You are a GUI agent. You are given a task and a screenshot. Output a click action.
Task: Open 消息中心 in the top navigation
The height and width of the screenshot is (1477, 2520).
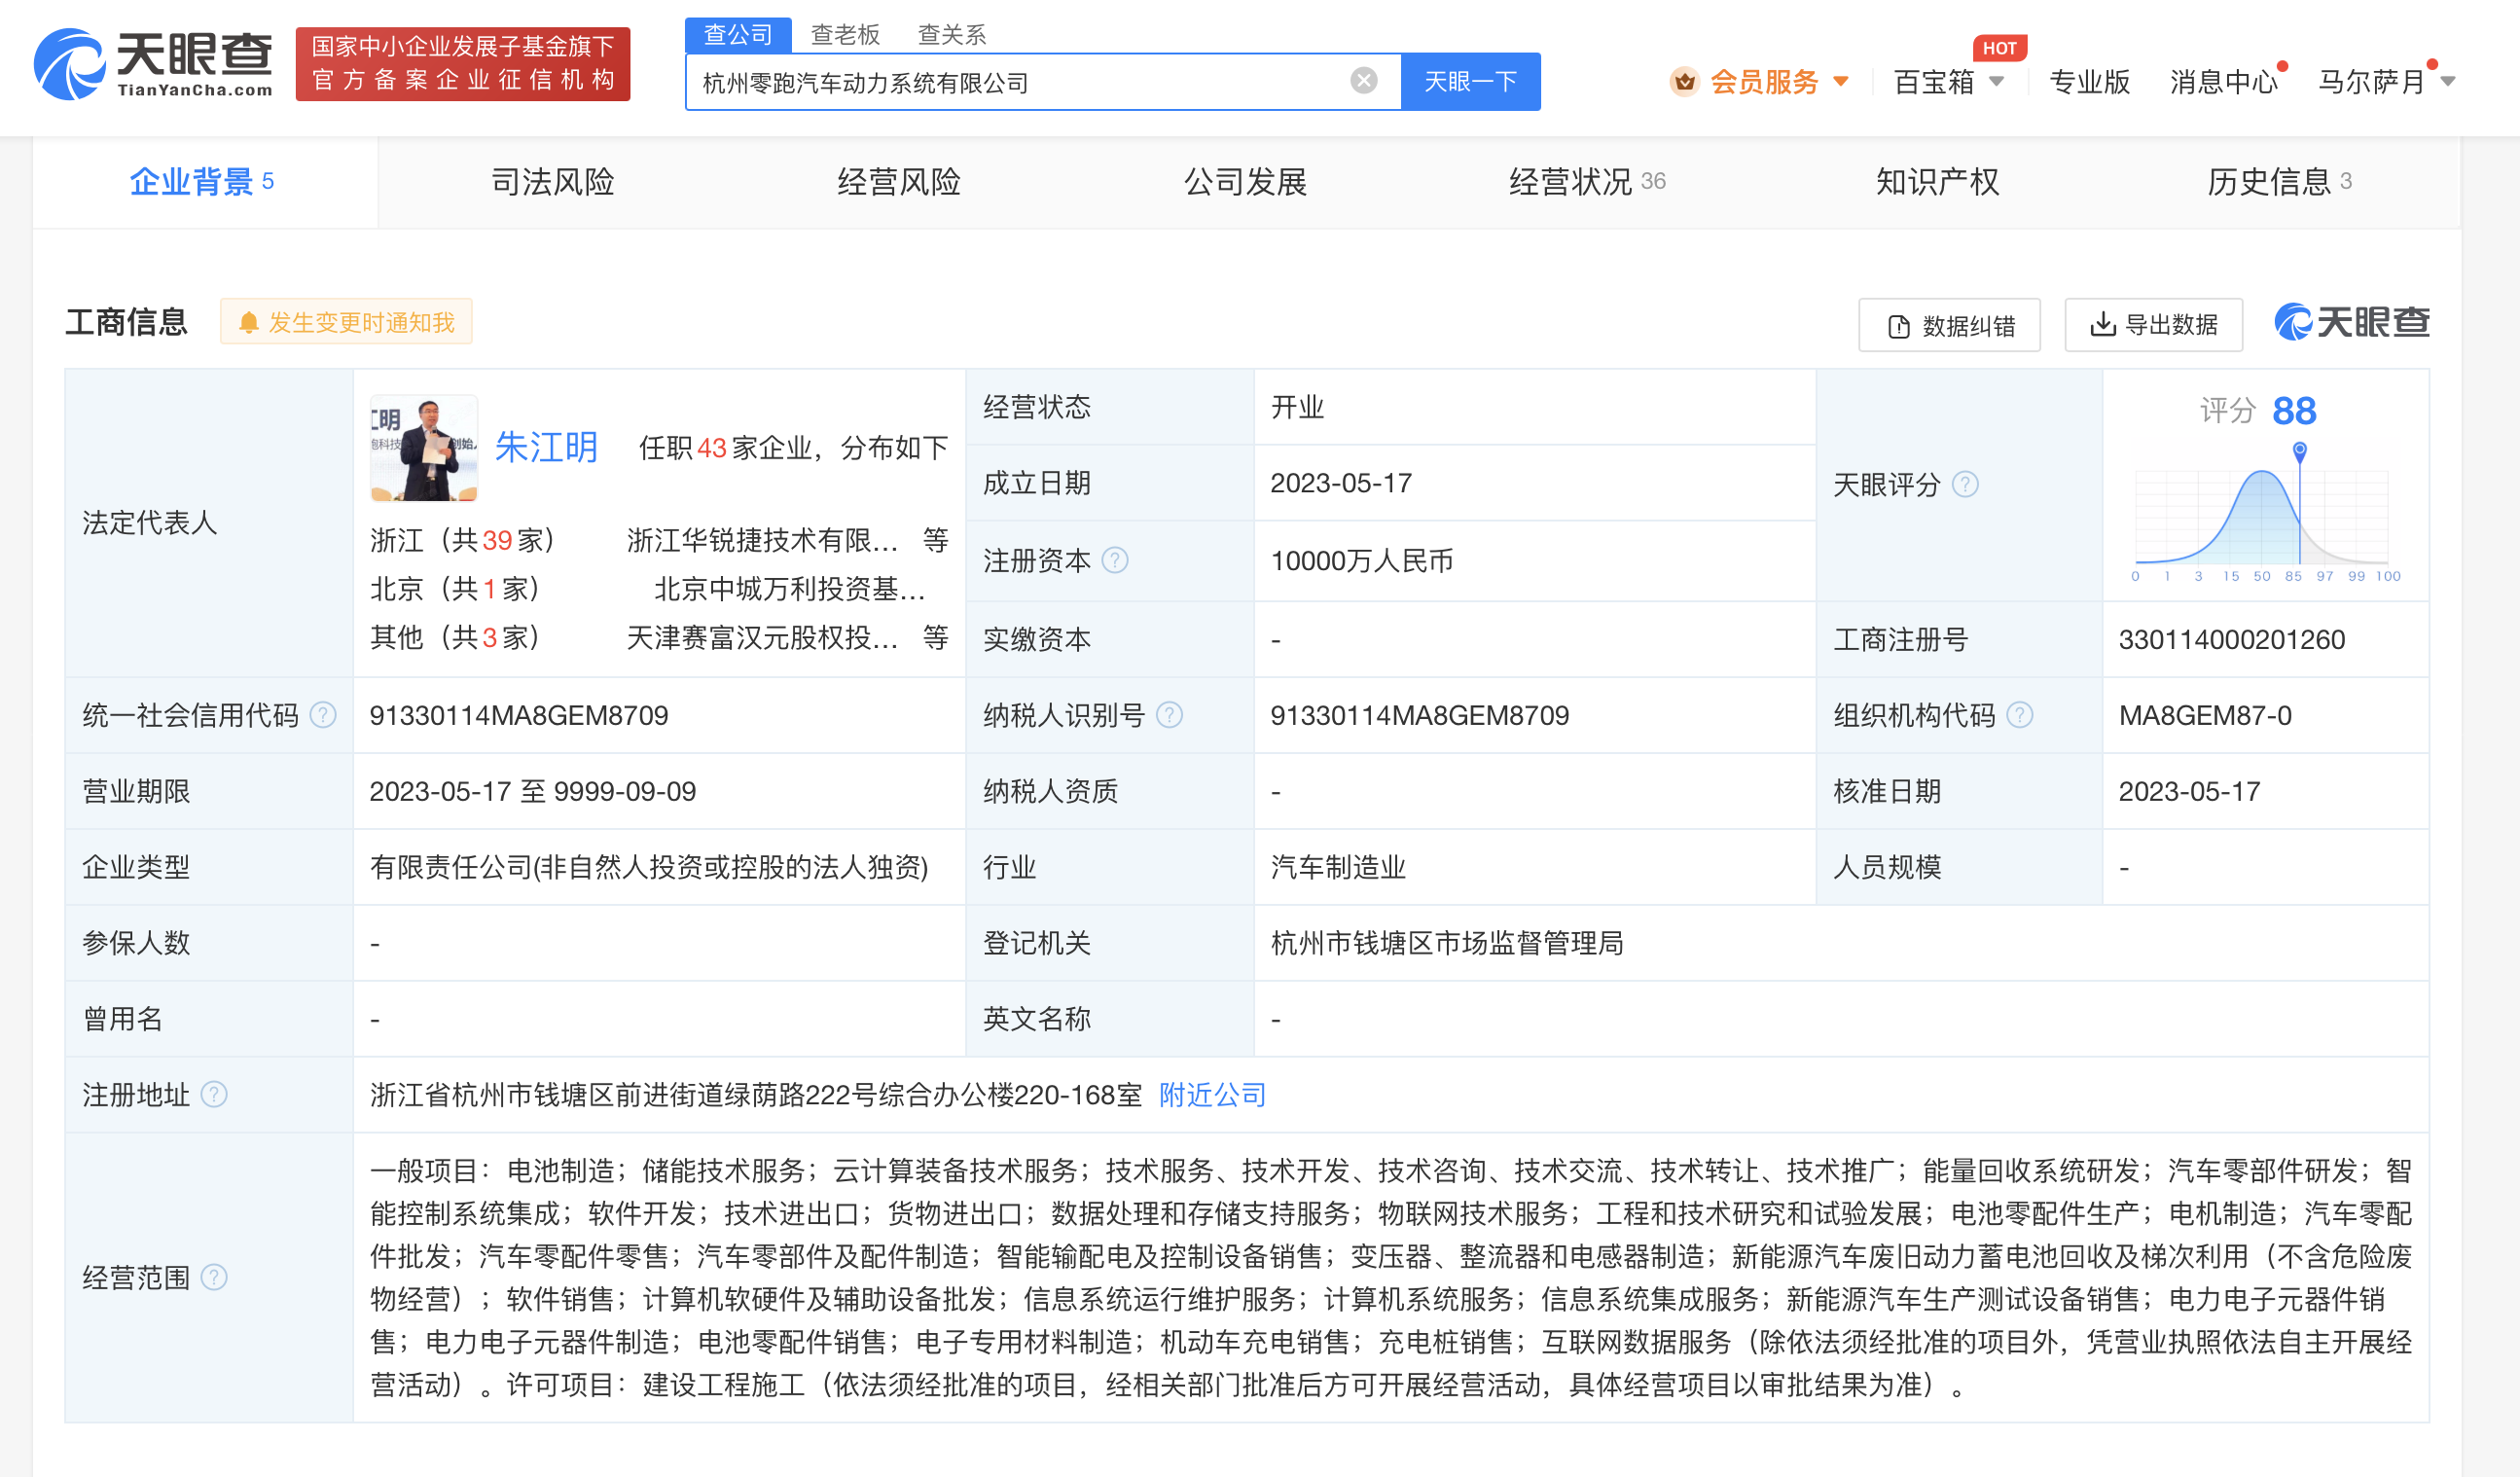pos(2223,82)
